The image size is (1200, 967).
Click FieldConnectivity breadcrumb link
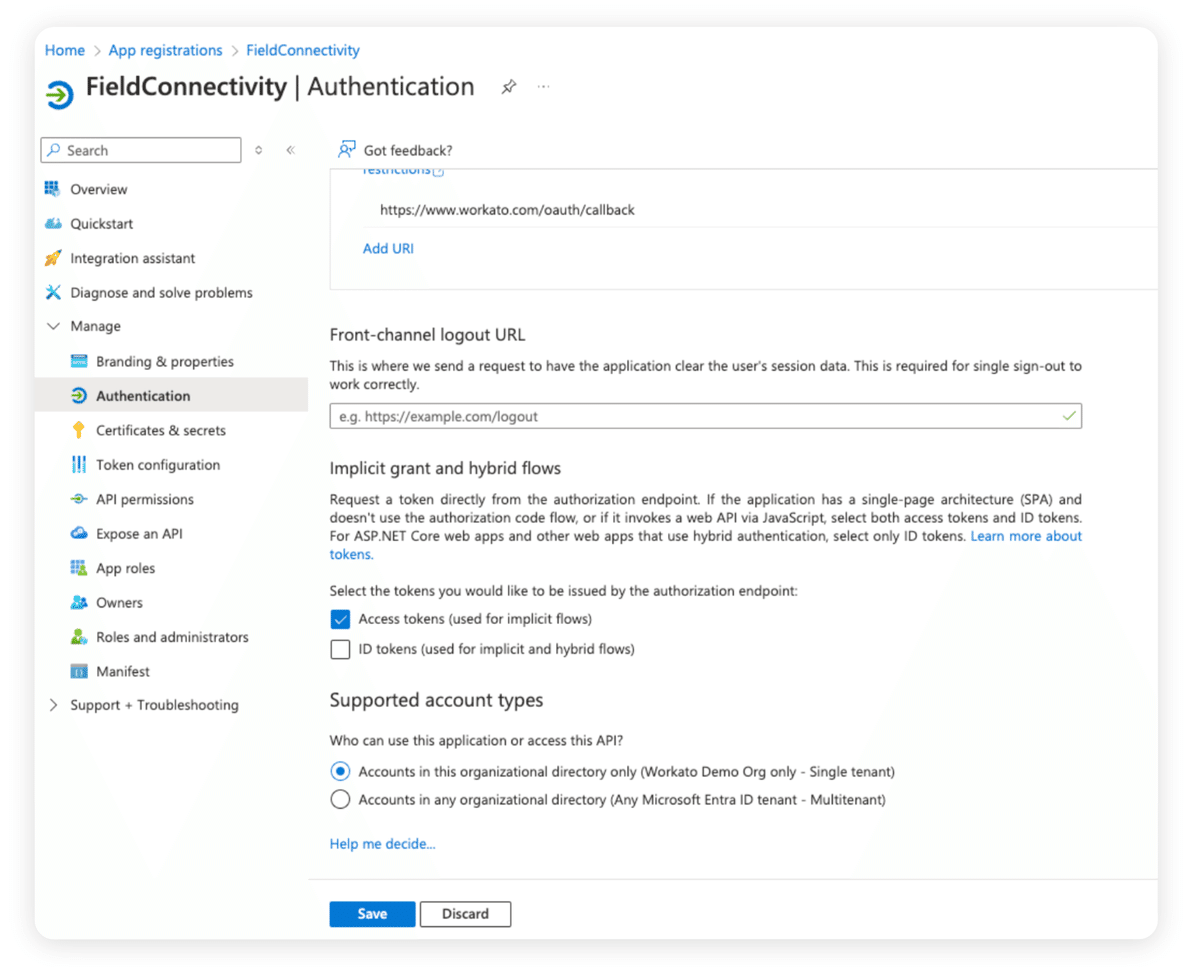(303, 50)
